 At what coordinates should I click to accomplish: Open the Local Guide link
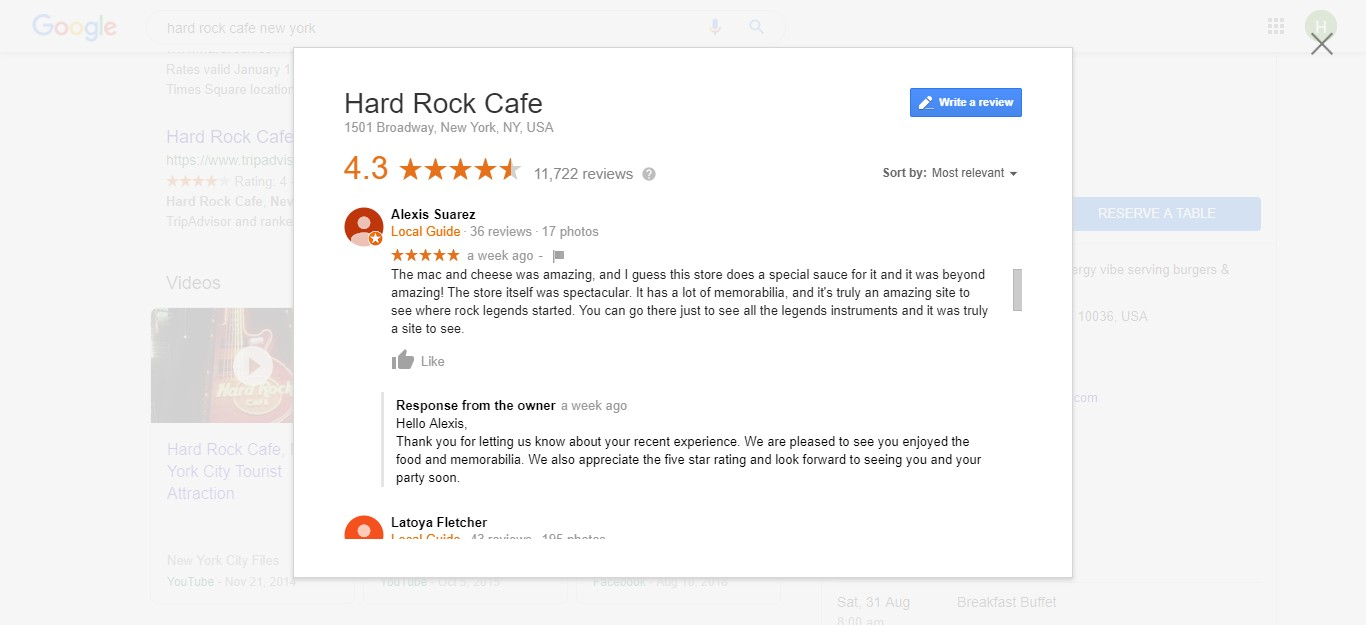pyautogui.click(x=425, y=231)
